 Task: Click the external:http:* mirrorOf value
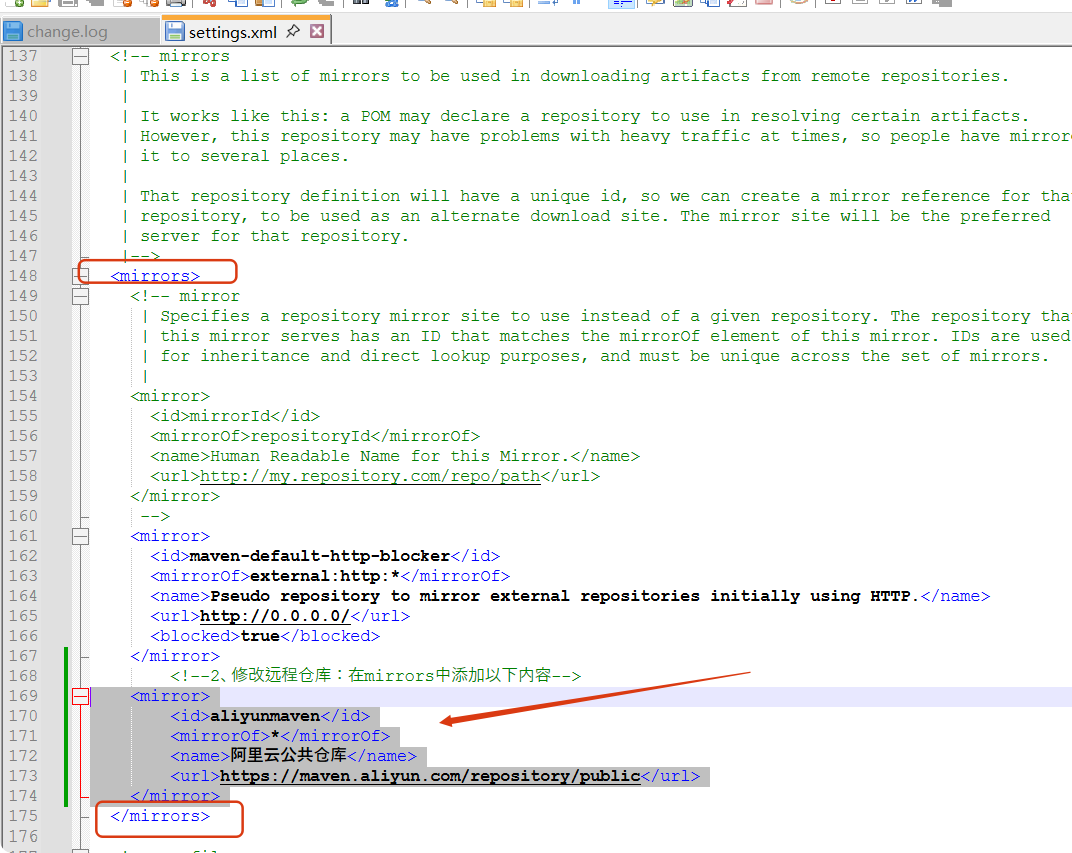pyautogui.click(x=325, y=576)
